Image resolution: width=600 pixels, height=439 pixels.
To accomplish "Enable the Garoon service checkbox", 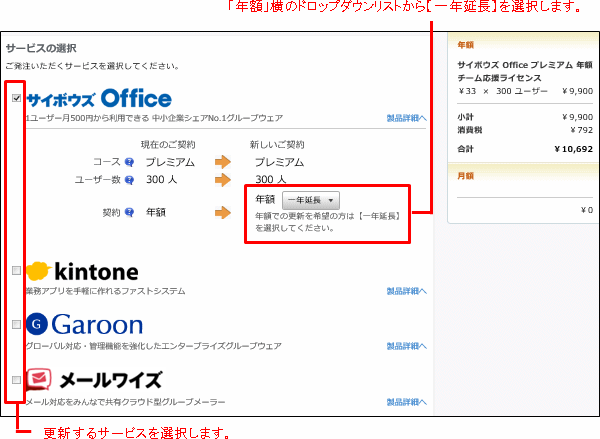I will pos(15,324).
